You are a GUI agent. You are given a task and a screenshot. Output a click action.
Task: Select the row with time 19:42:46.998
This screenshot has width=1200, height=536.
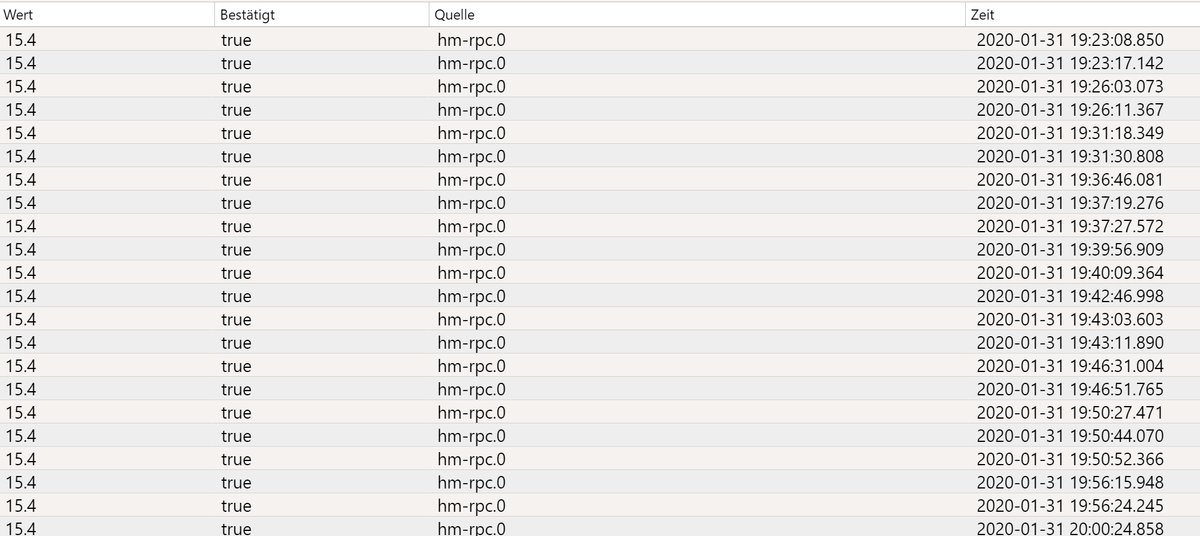pyautogui.click(x=600, y=296)
